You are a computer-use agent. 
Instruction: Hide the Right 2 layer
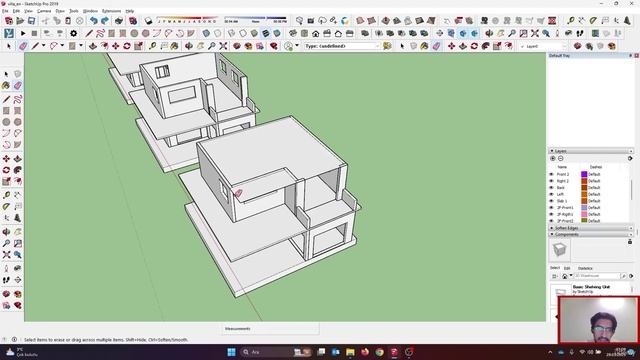551,181
